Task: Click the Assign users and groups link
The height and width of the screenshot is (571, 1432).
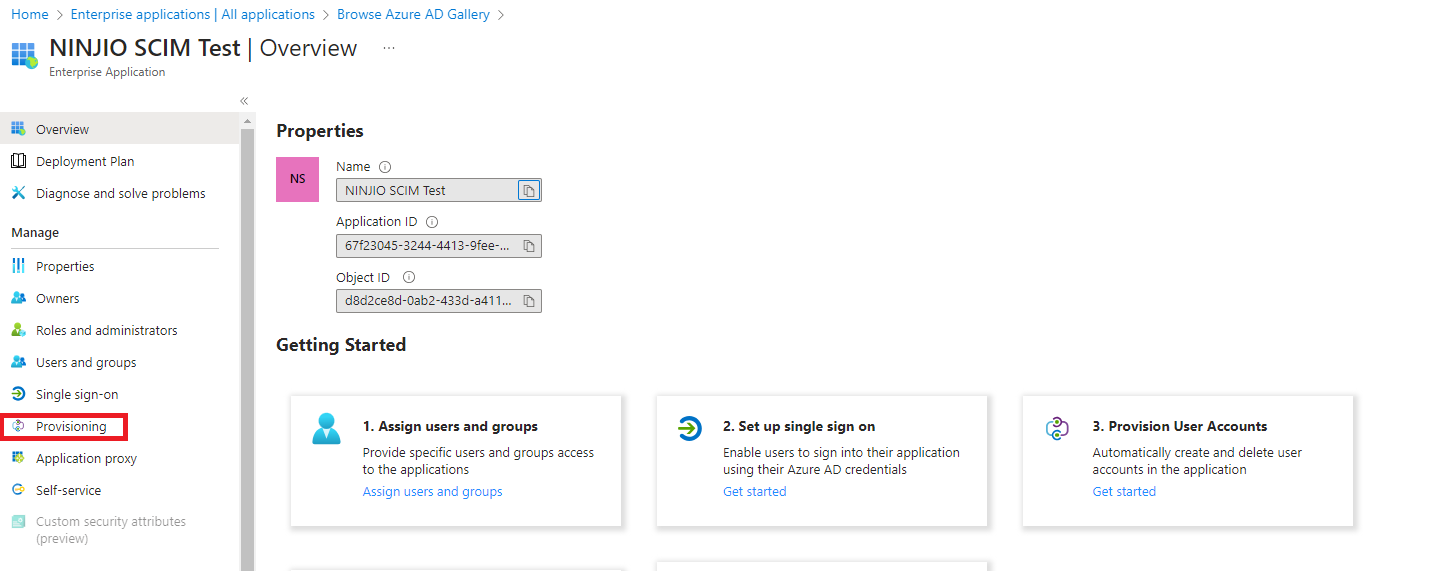Action: [432, 491]
